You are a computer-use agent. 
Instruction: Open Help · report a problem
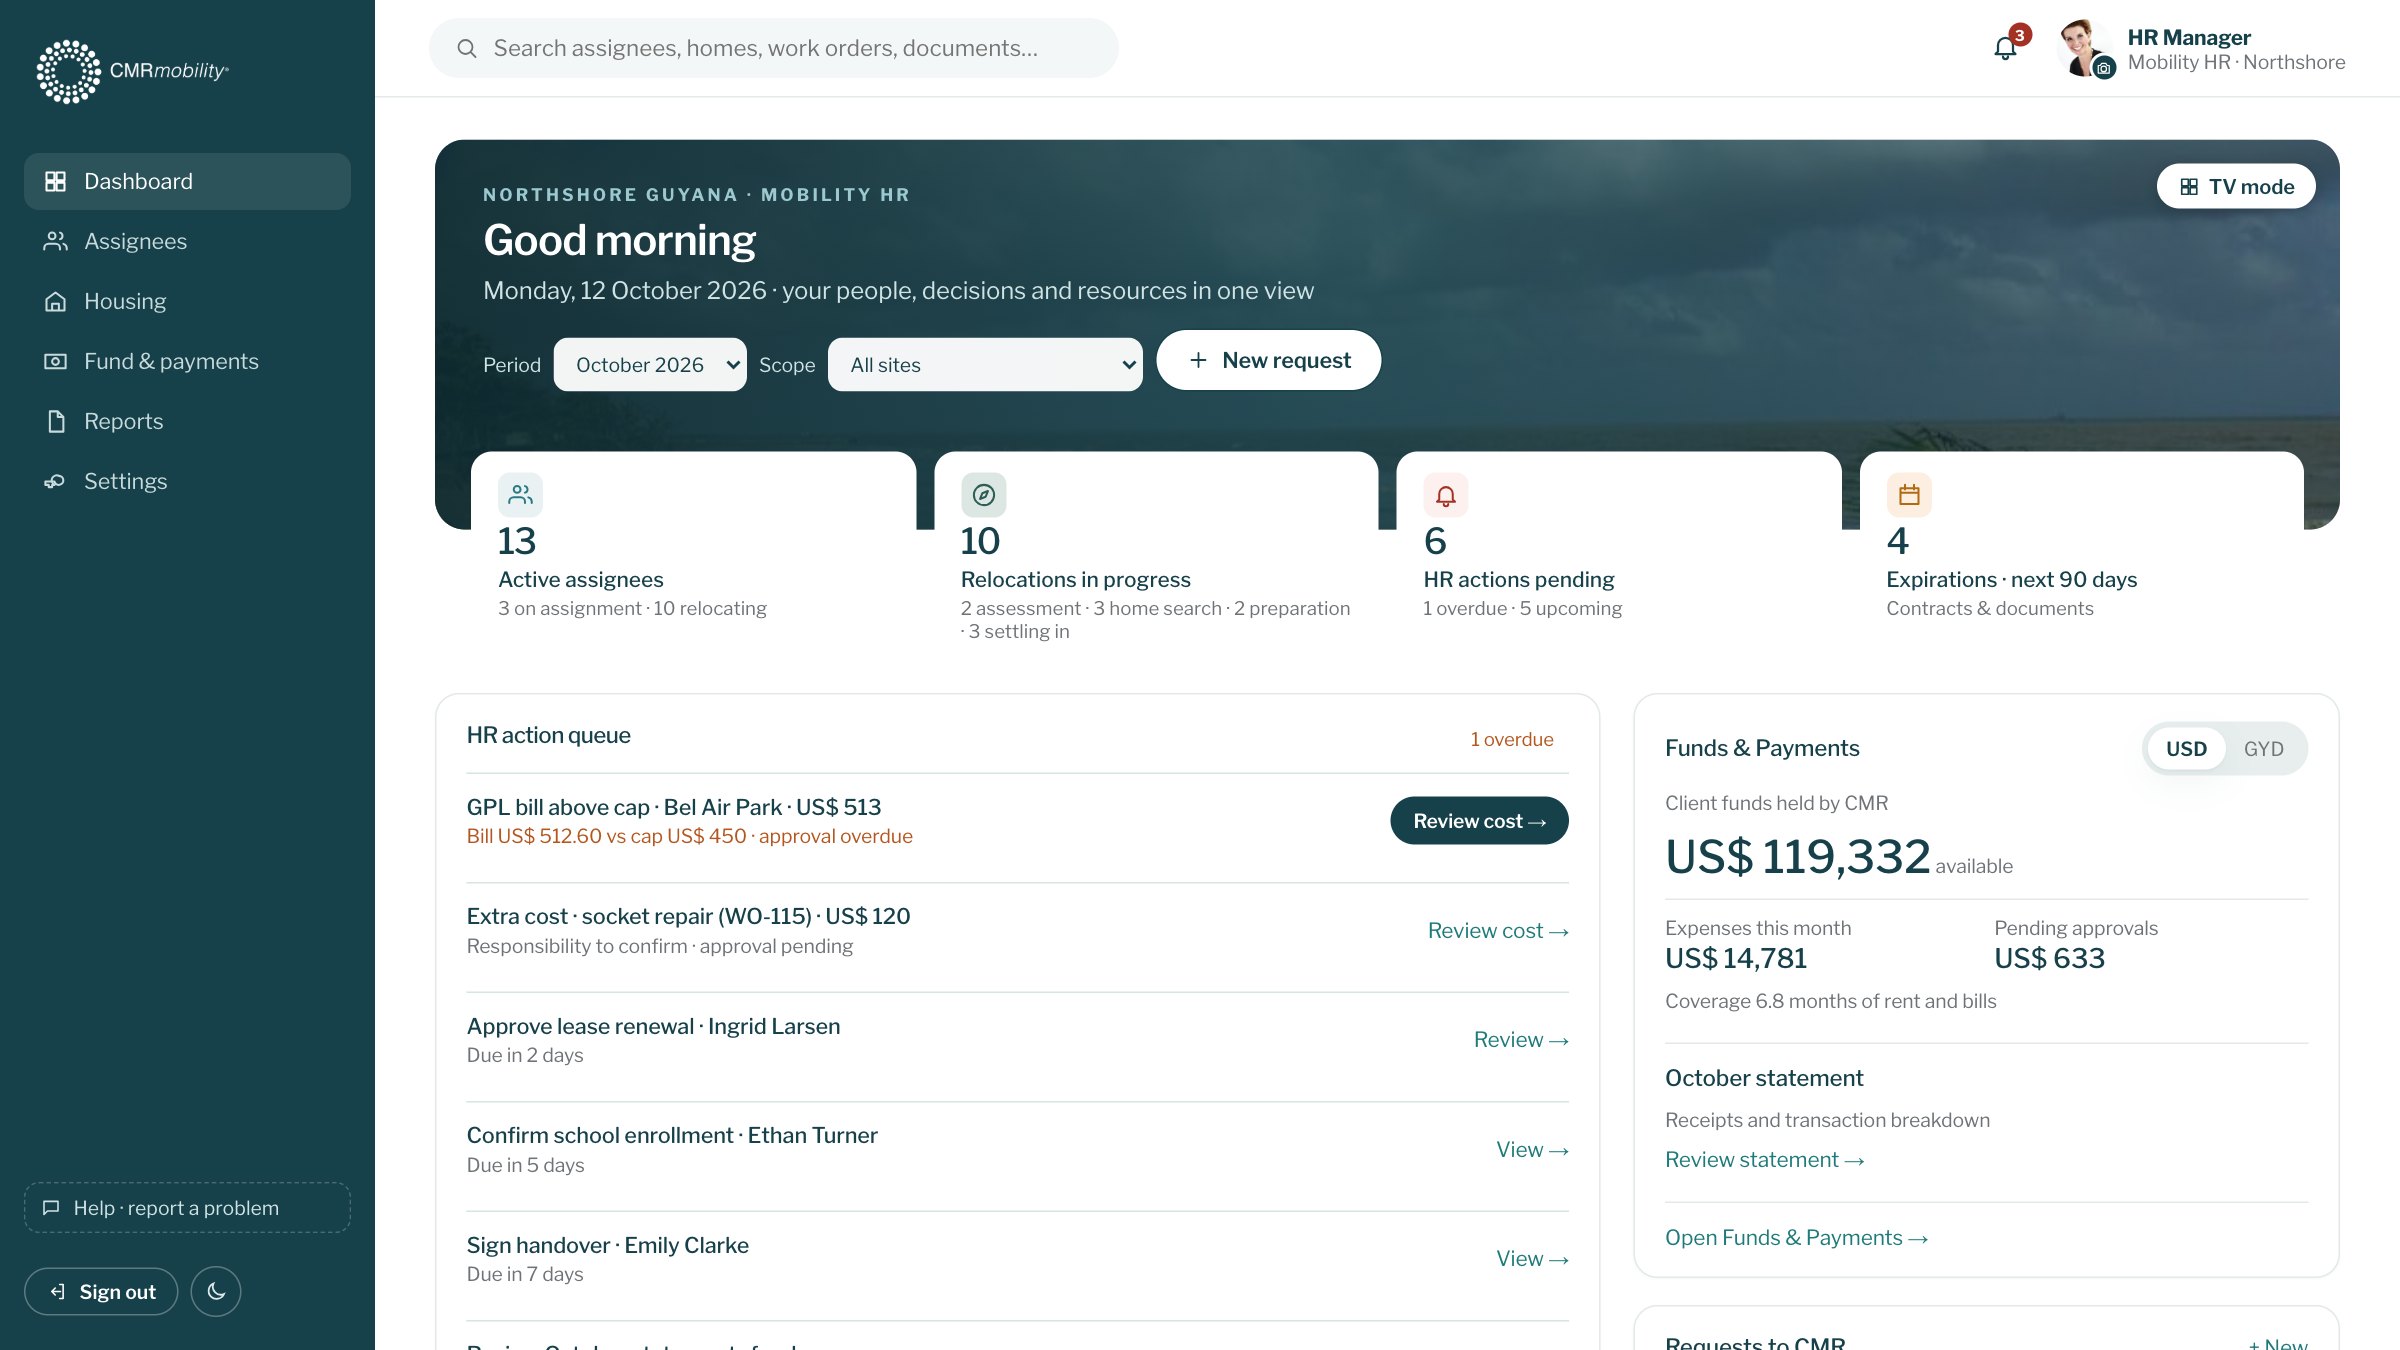click(187, 1207)
